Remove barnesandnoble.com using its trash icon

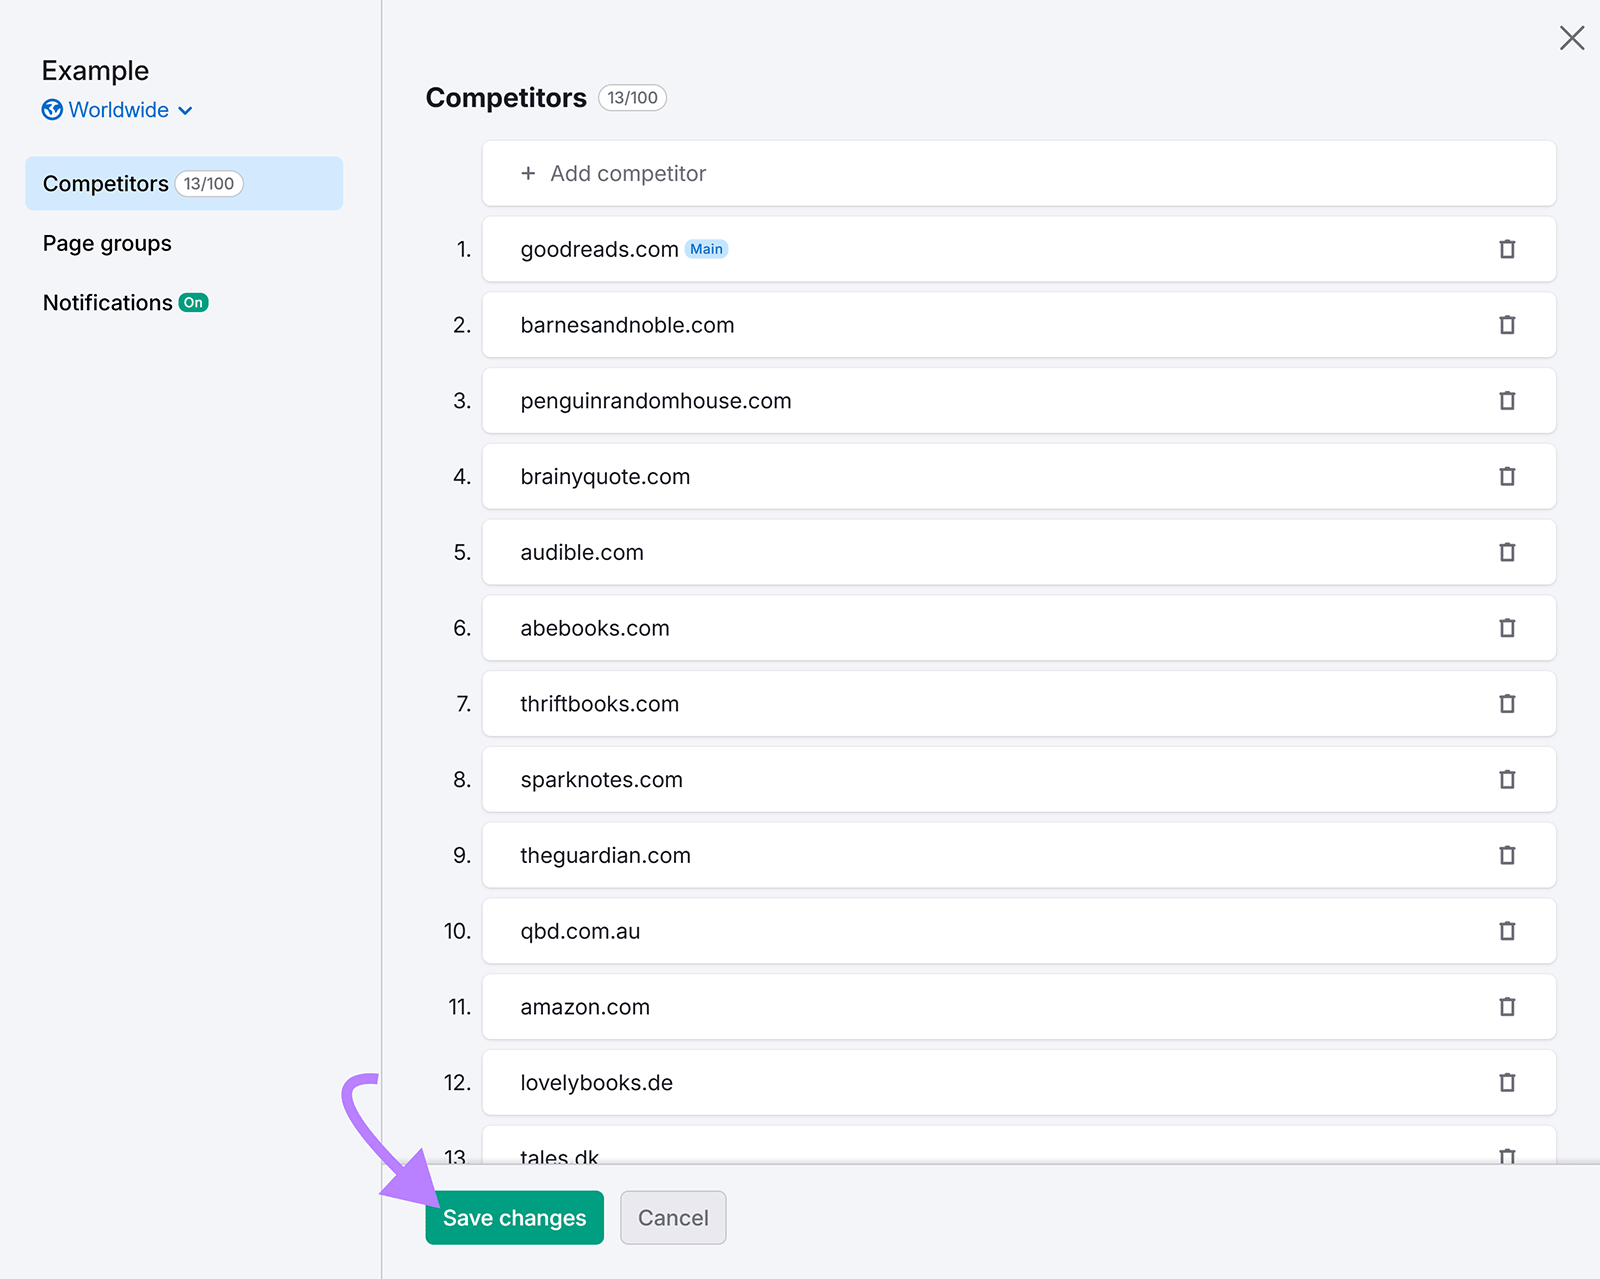click(x=1507, y=325)
